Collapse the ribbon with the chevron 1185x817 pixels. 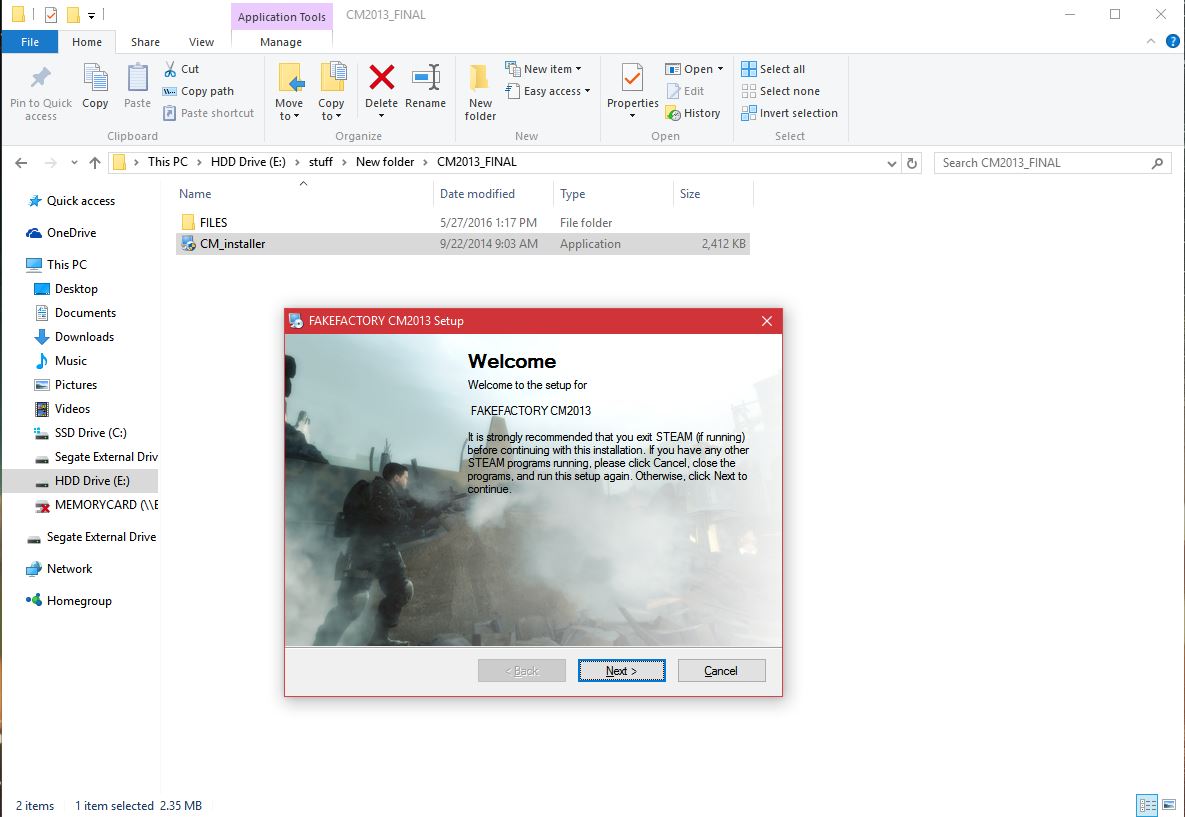1150,42
